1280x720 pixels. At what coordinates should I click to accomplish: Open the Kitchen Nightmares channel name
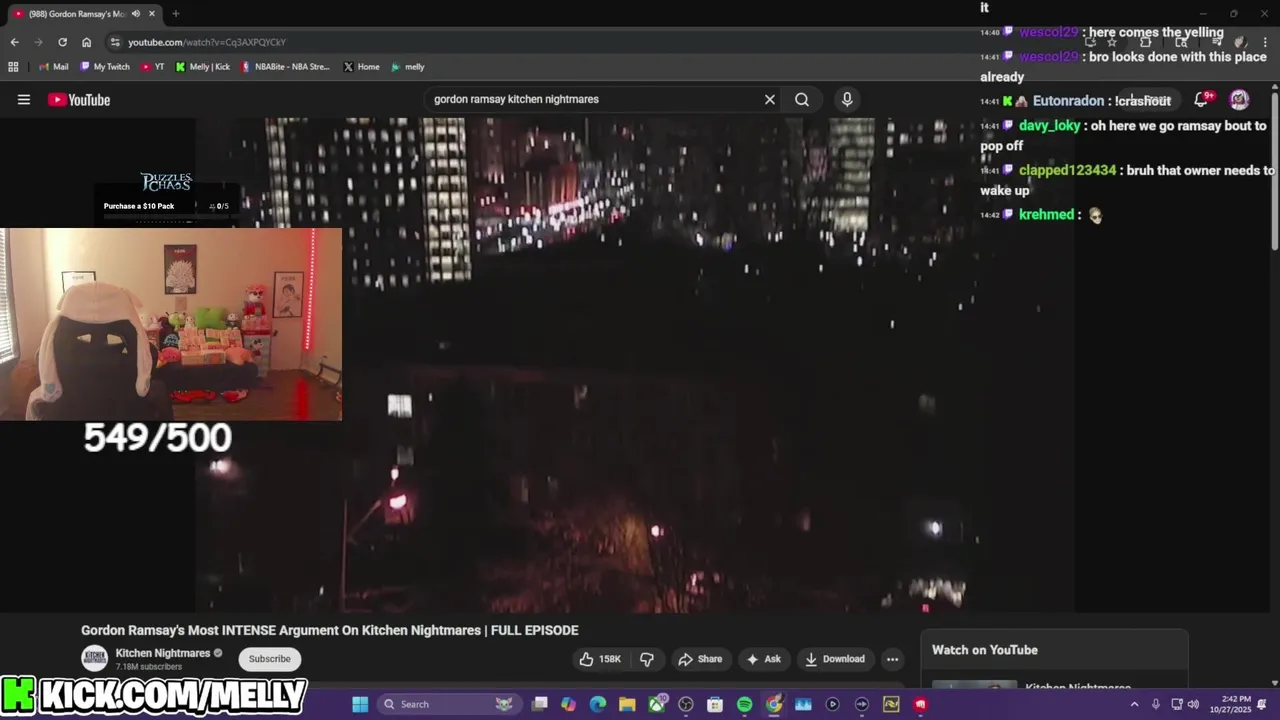tap(163, 653)
